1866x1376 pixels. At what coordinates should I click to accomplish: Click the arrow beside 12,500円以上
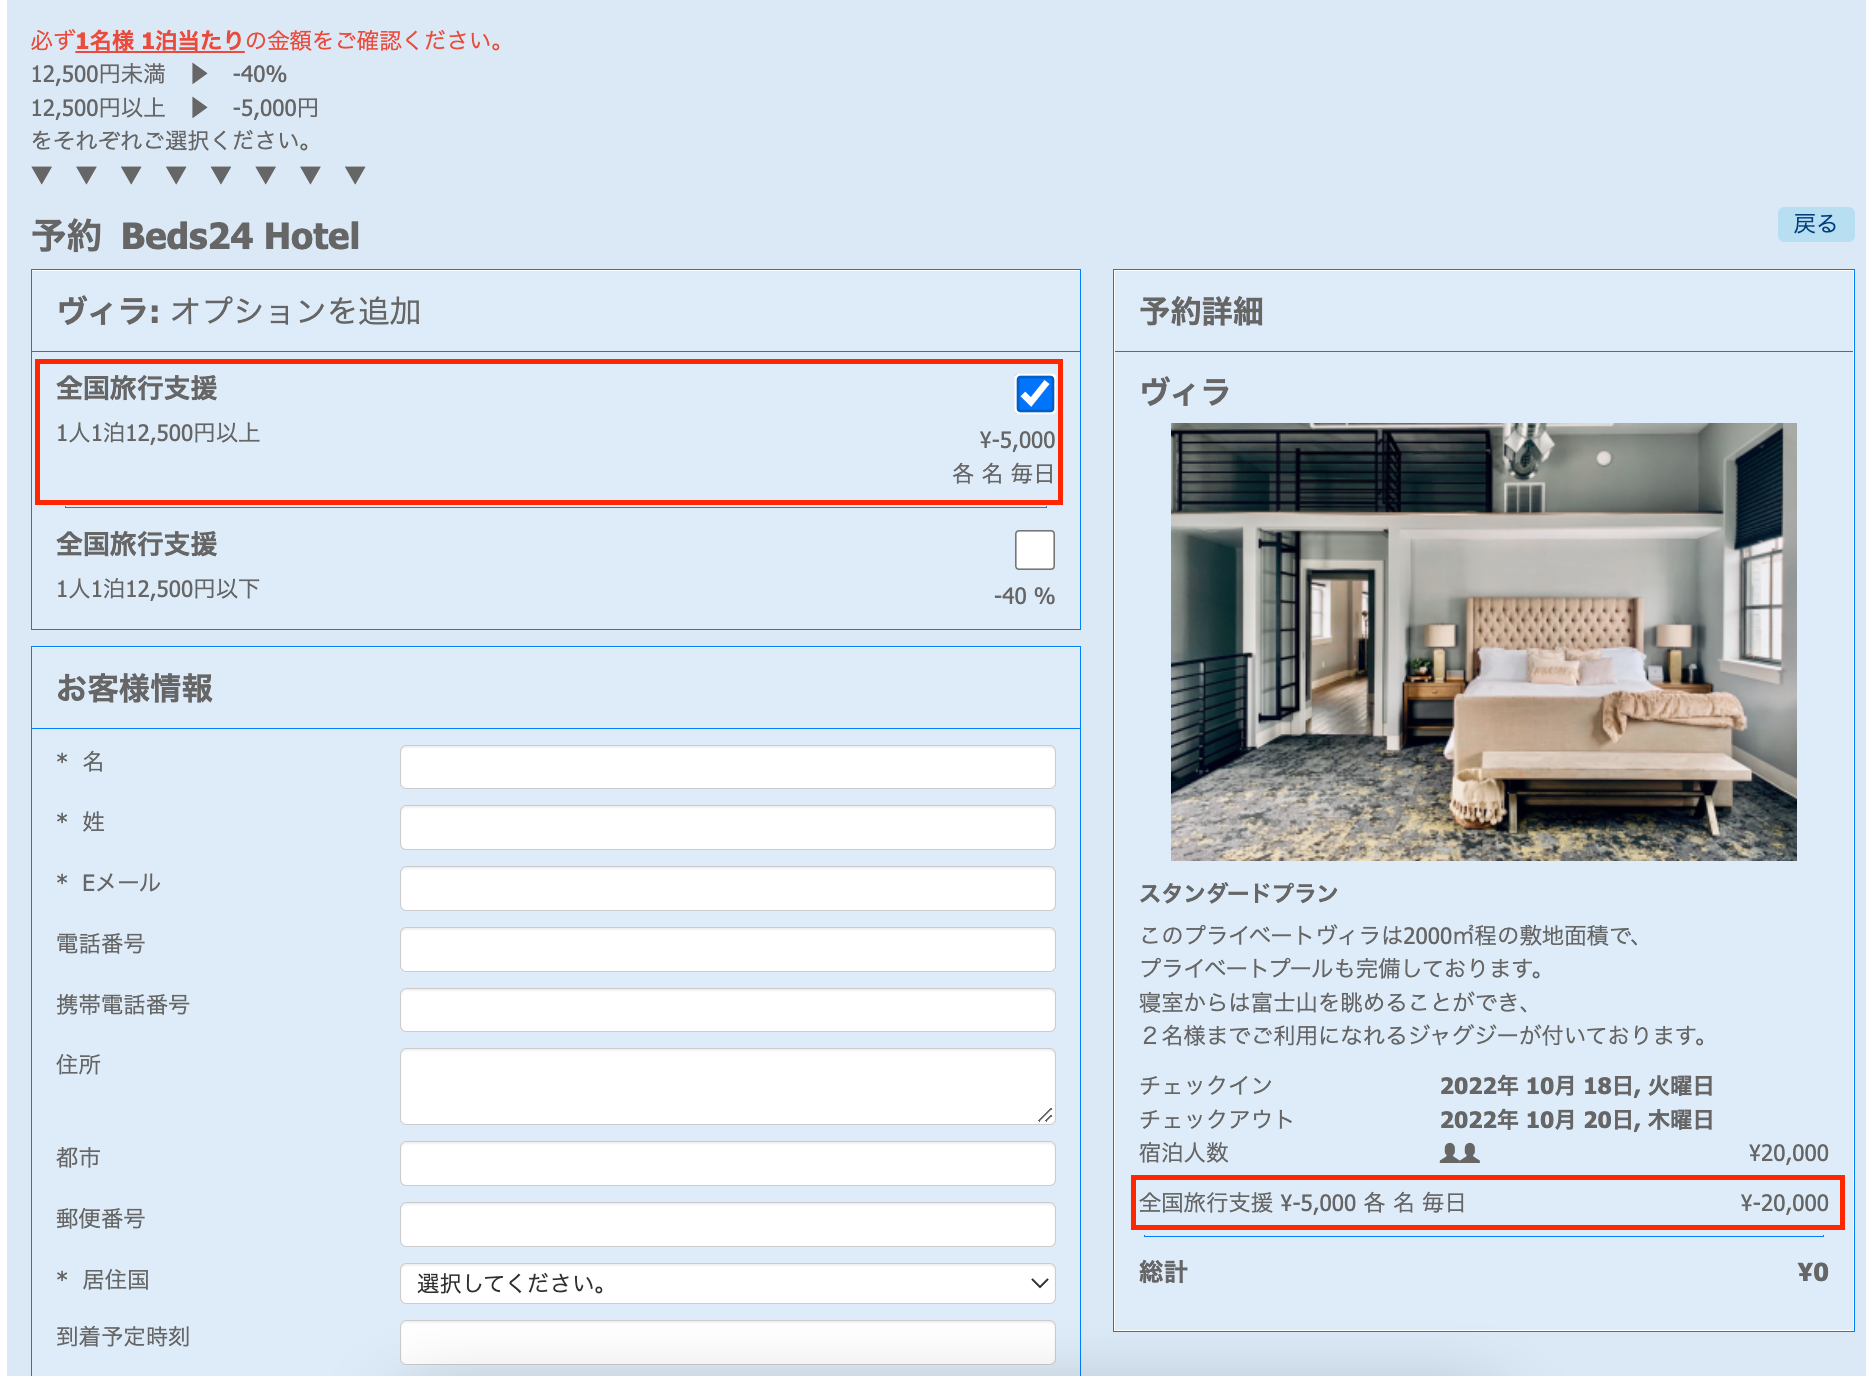[x=199, y=108]
